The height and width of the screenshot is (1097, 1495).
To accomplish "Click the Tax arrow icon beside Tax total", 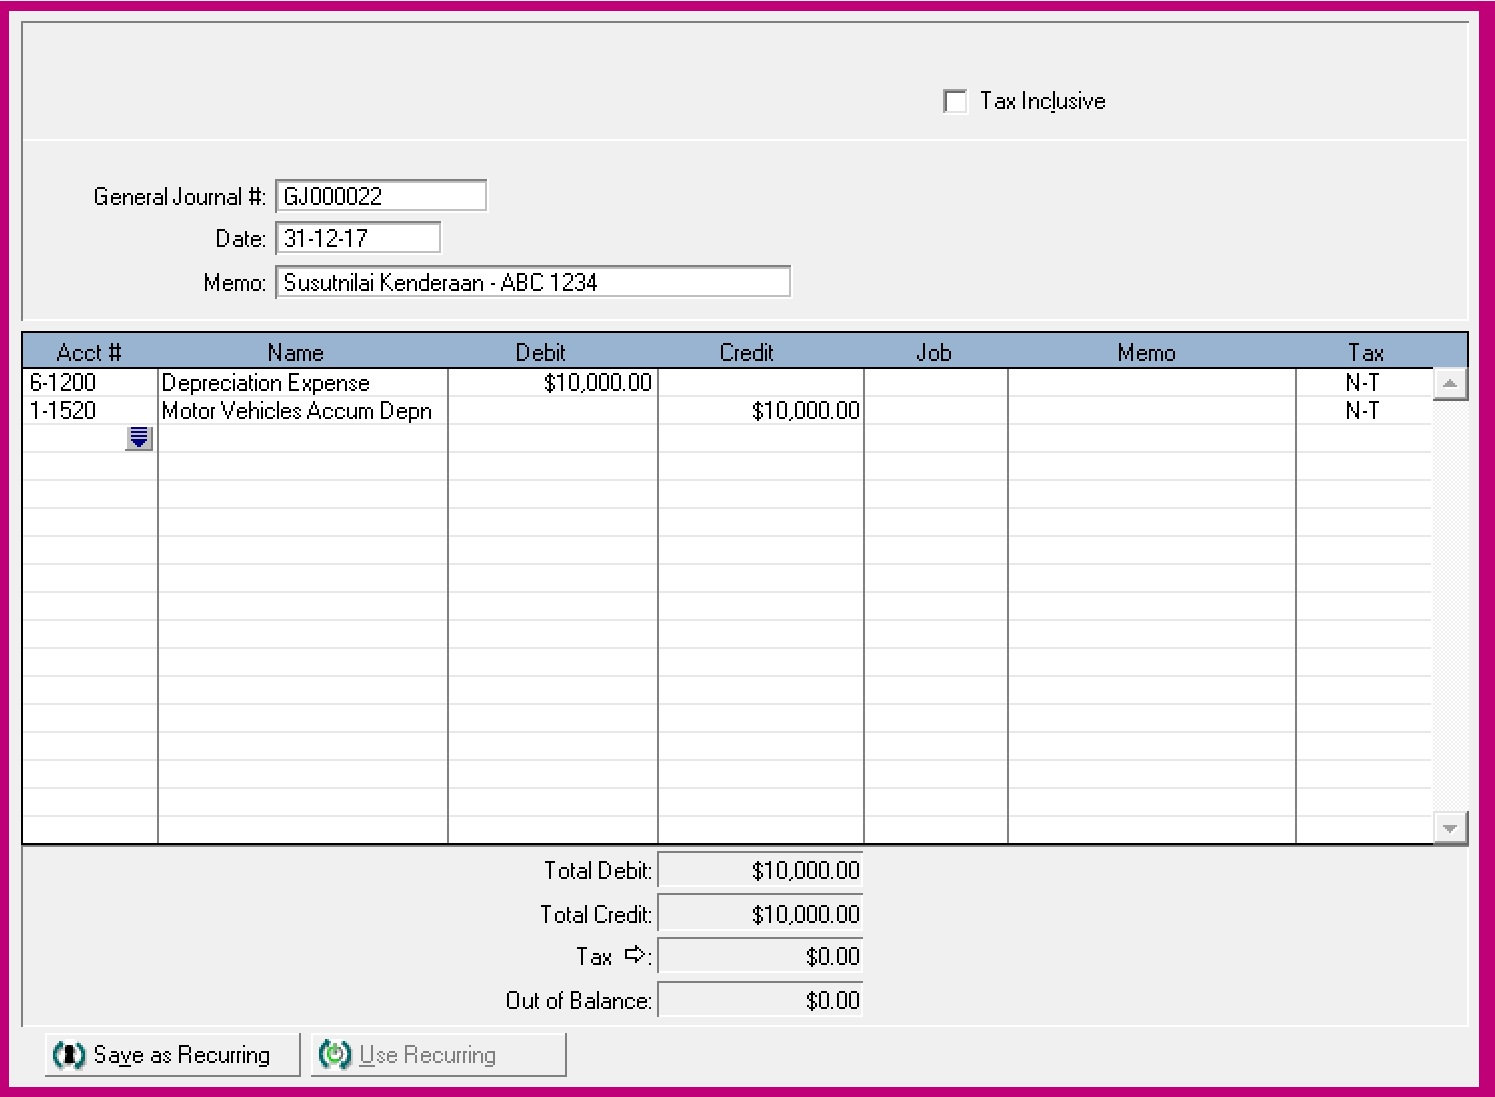I will (634, 955).
